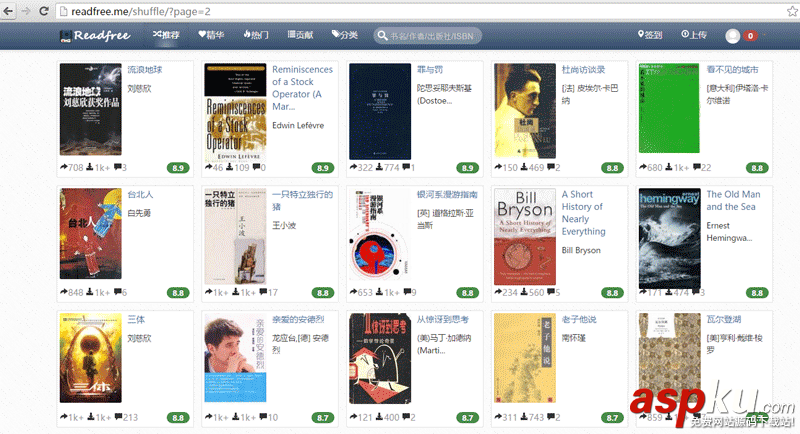Image resolution: width=800 pixels, height=434 pixels.
Task: Open the 精华 nav menu
Action: click(211, 35)
